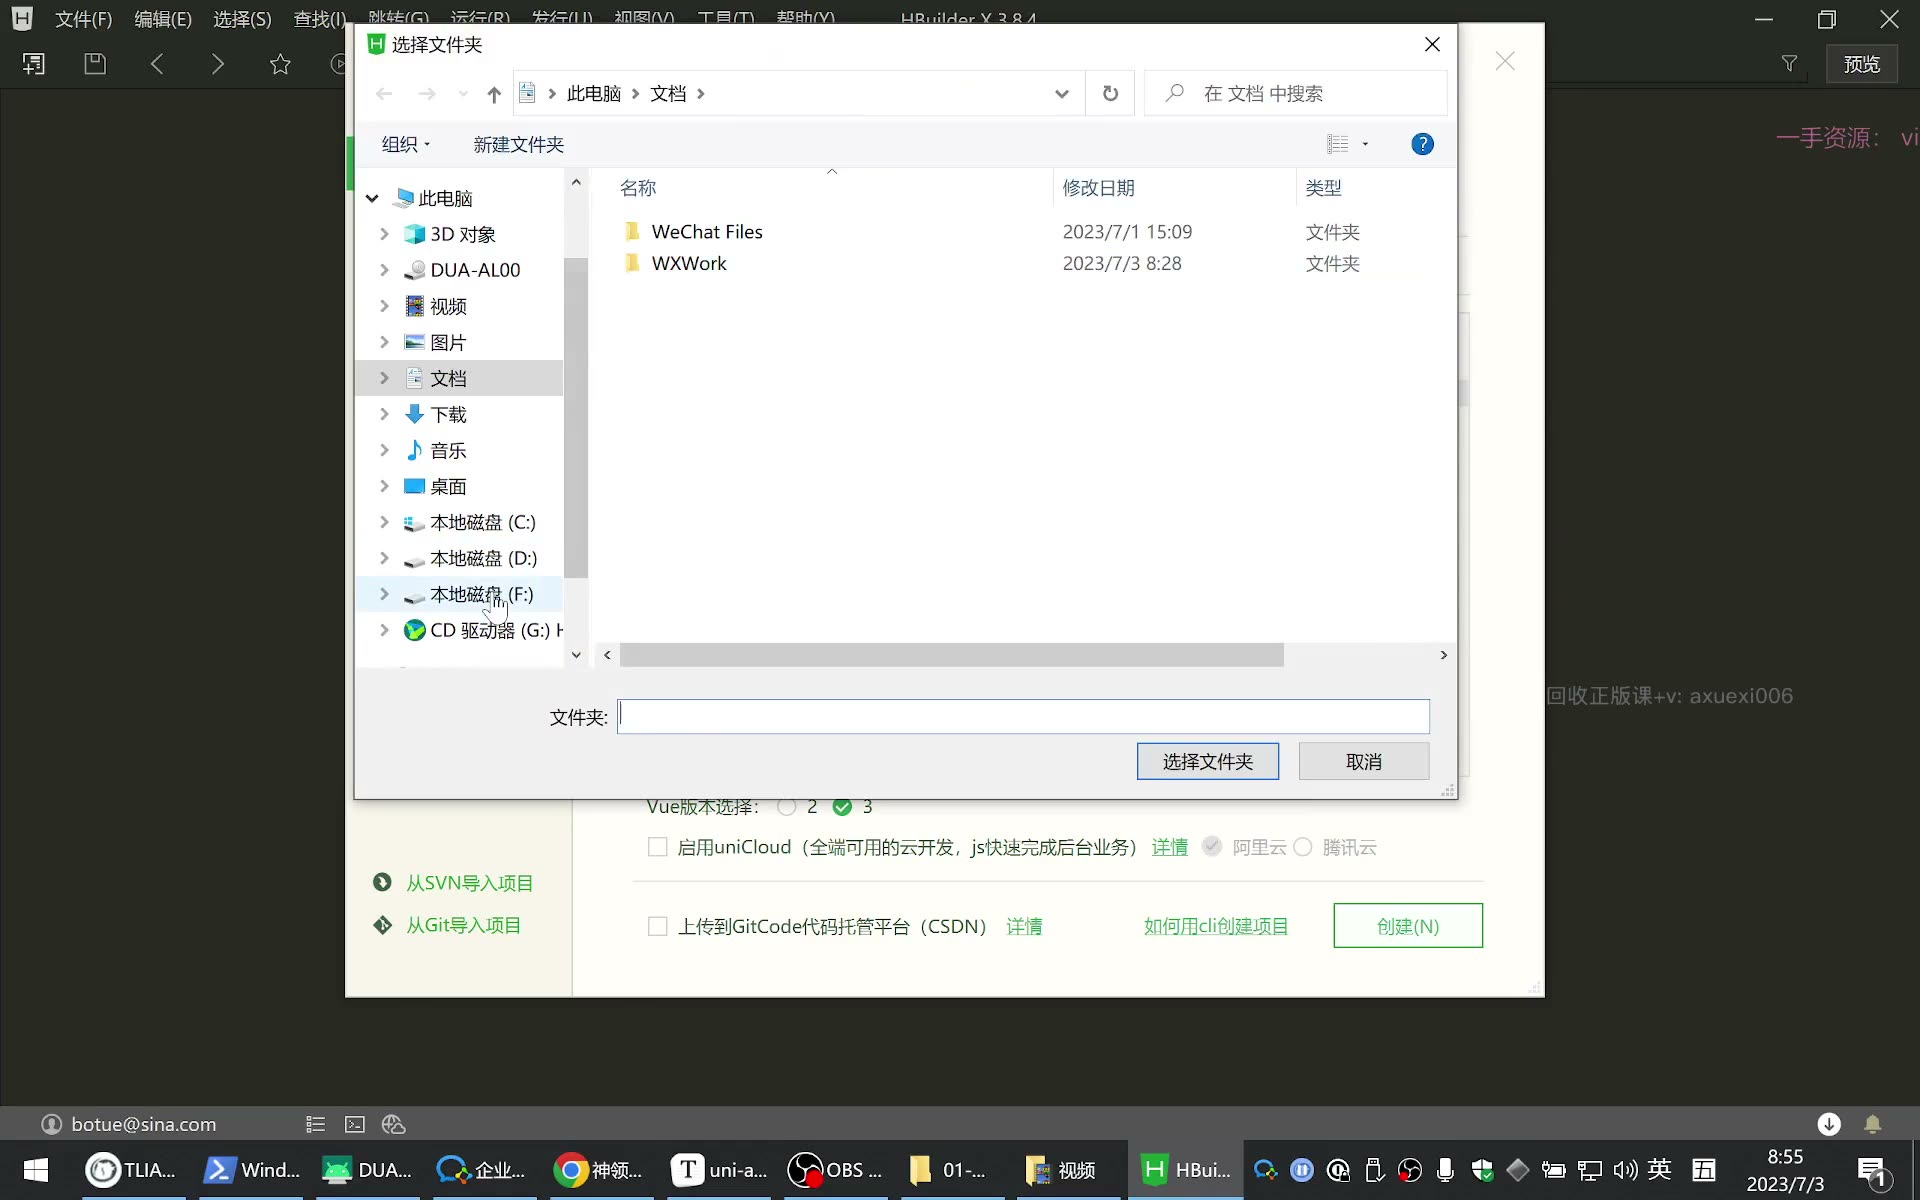
Task: Refresh the folder view in dialog
Action: (x=1110, y=93)
